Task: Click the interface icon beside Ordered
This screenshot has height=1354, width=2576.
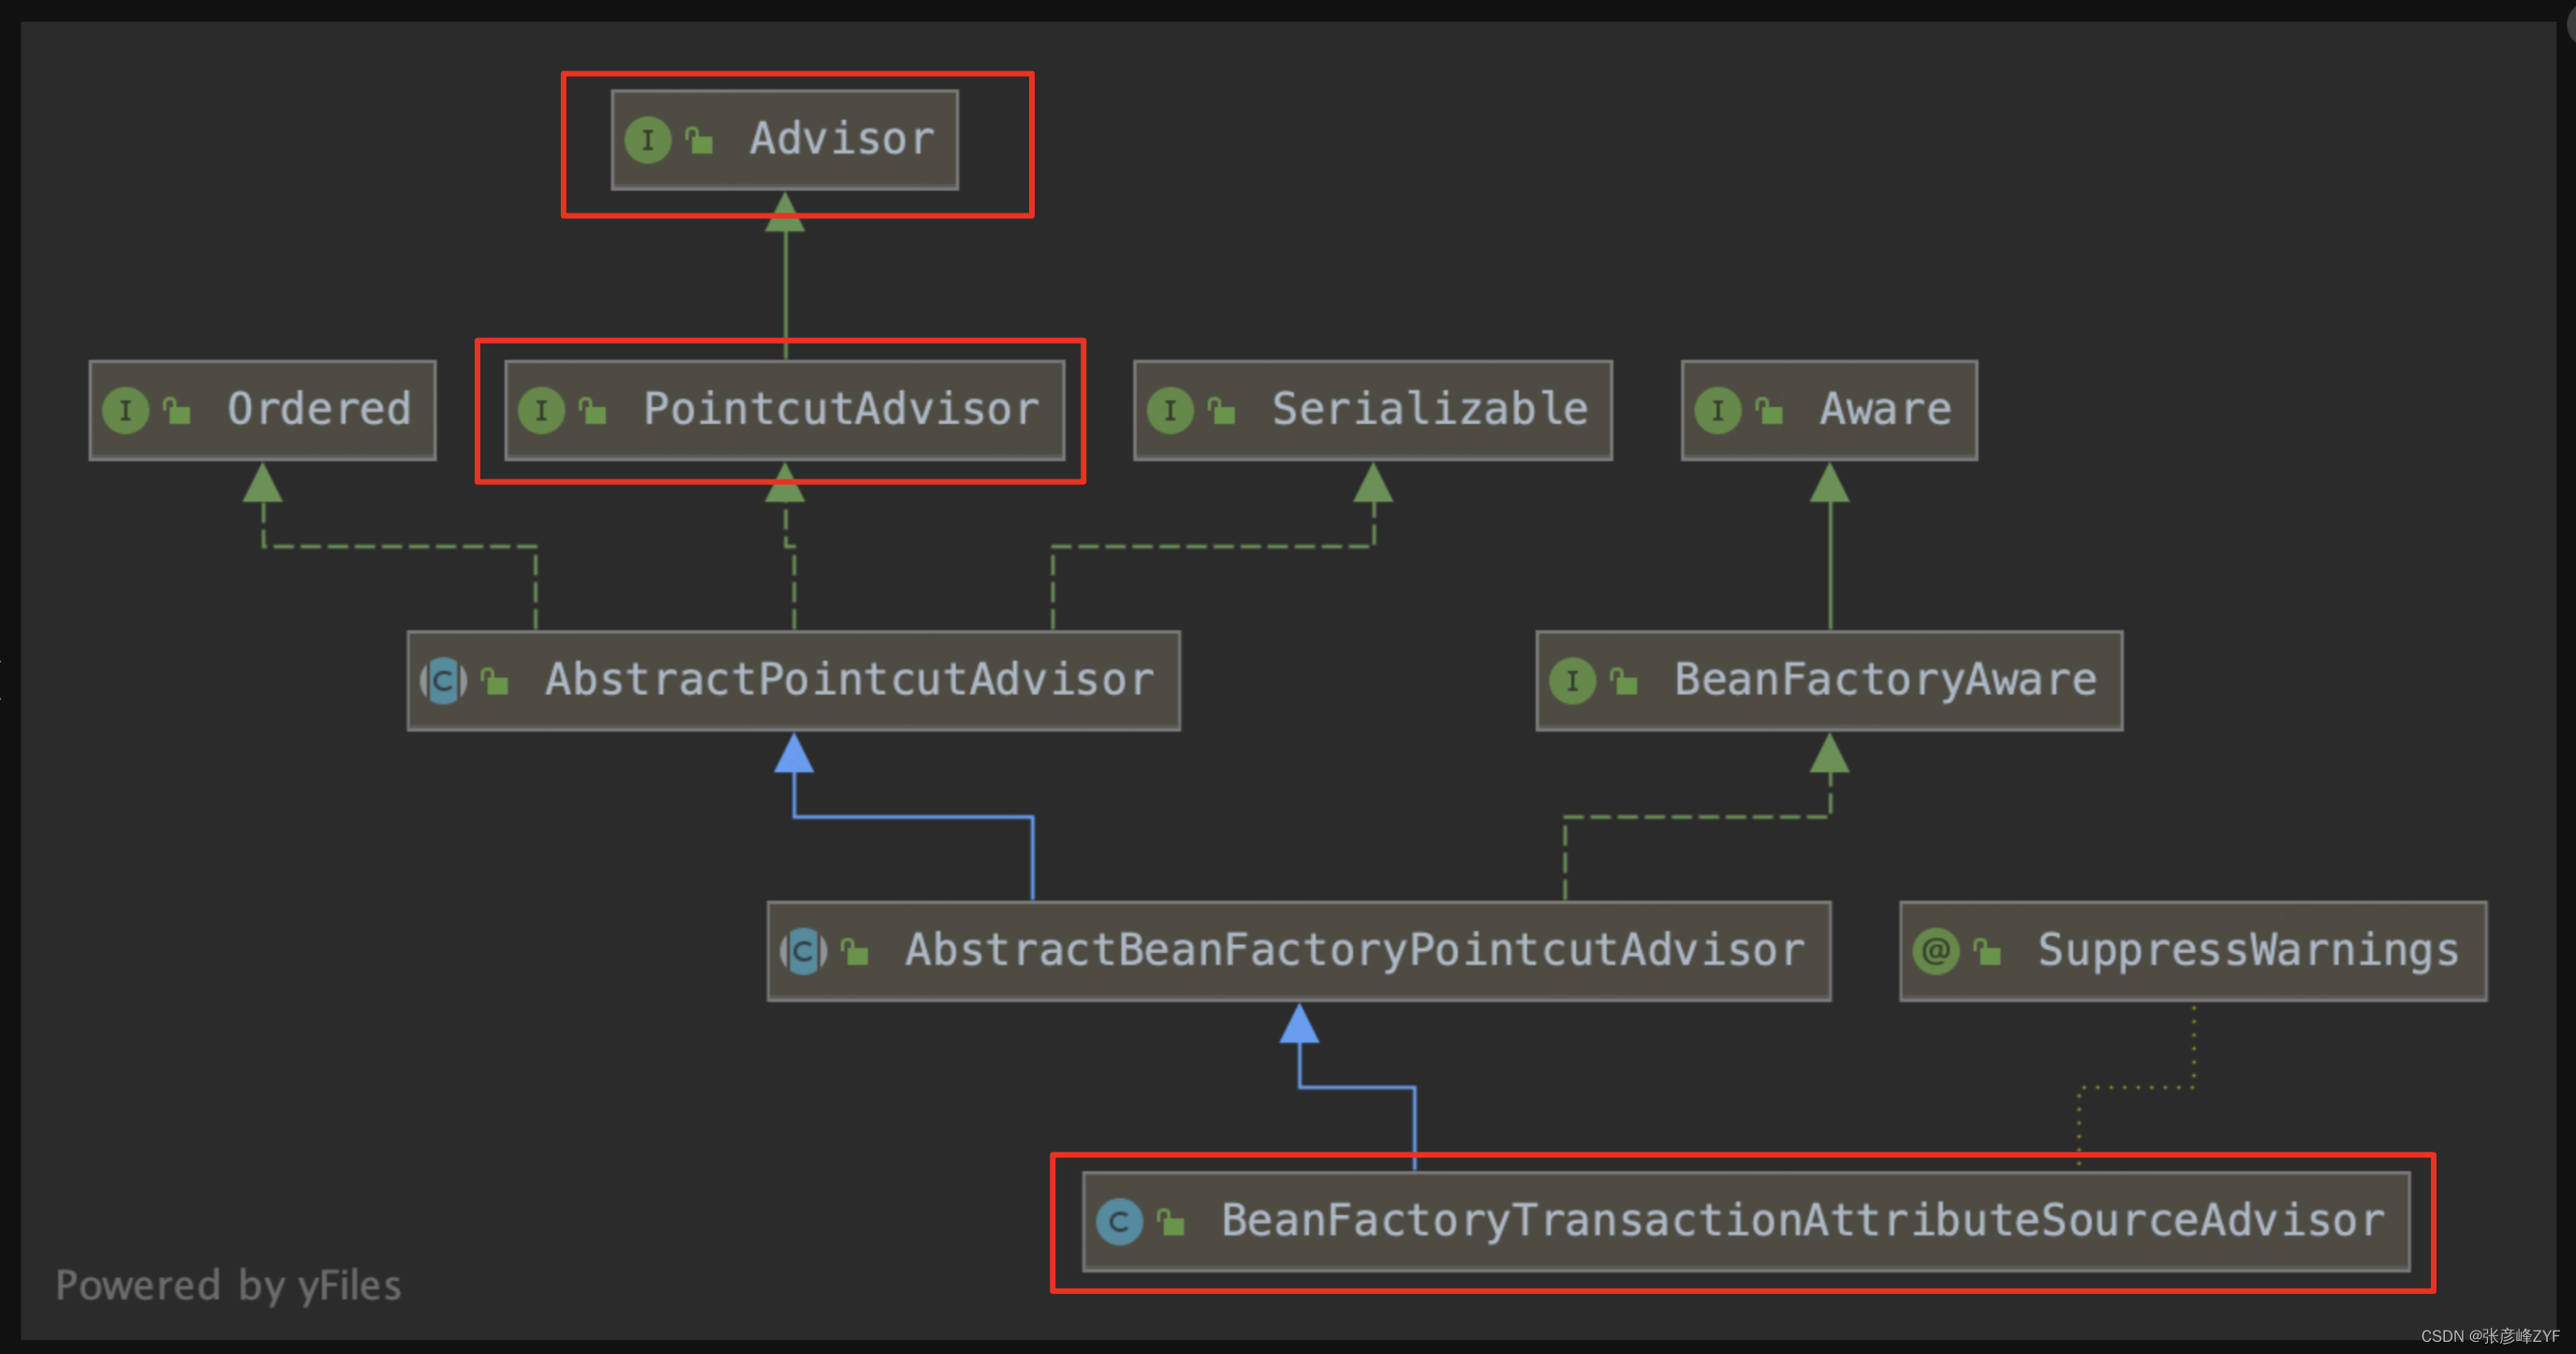Action: (x=126, y=410)
